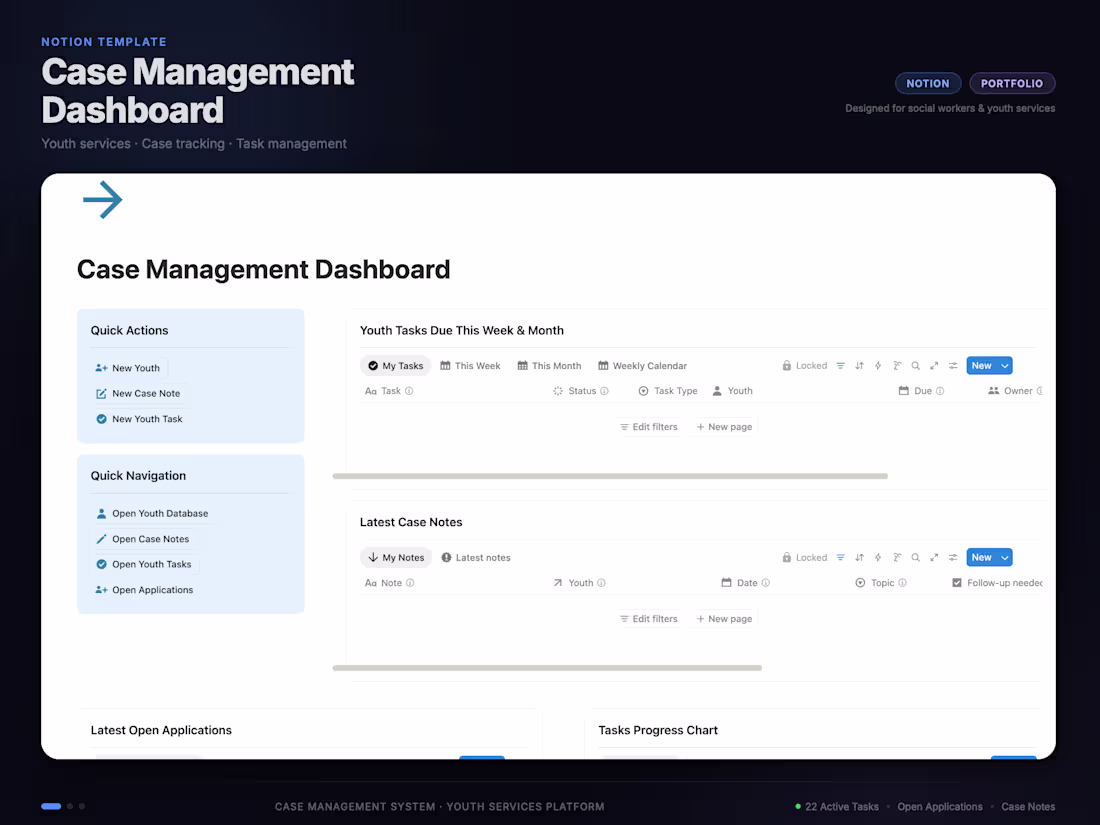Viewport: 1100px width, 825px height.
Task: Click the Youth column header in notes table
Action: [x=579, y=583]
